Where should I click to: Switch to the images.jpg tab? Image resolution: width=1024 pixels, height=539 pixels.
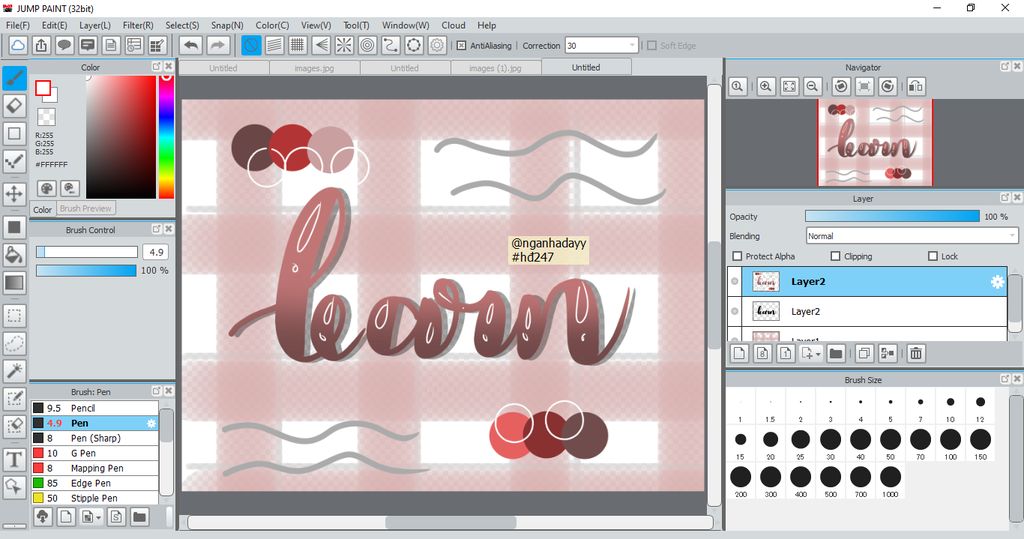point(314,68)
